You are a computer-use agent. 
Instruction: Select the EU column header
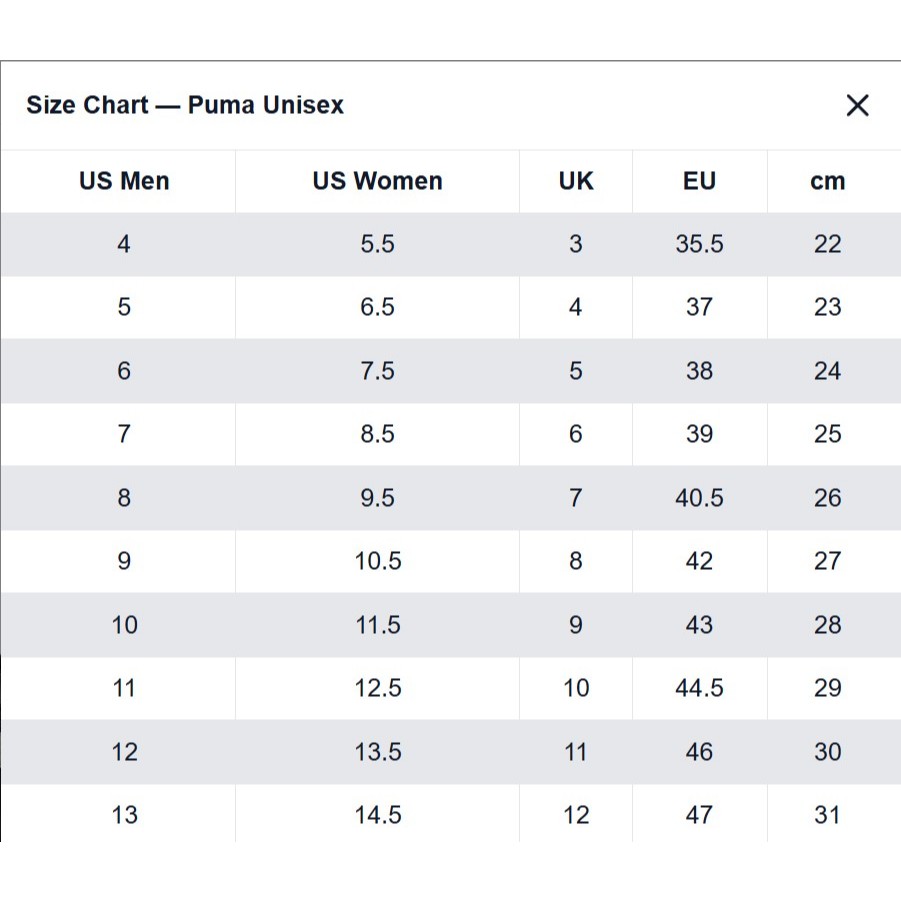point(699,181)
